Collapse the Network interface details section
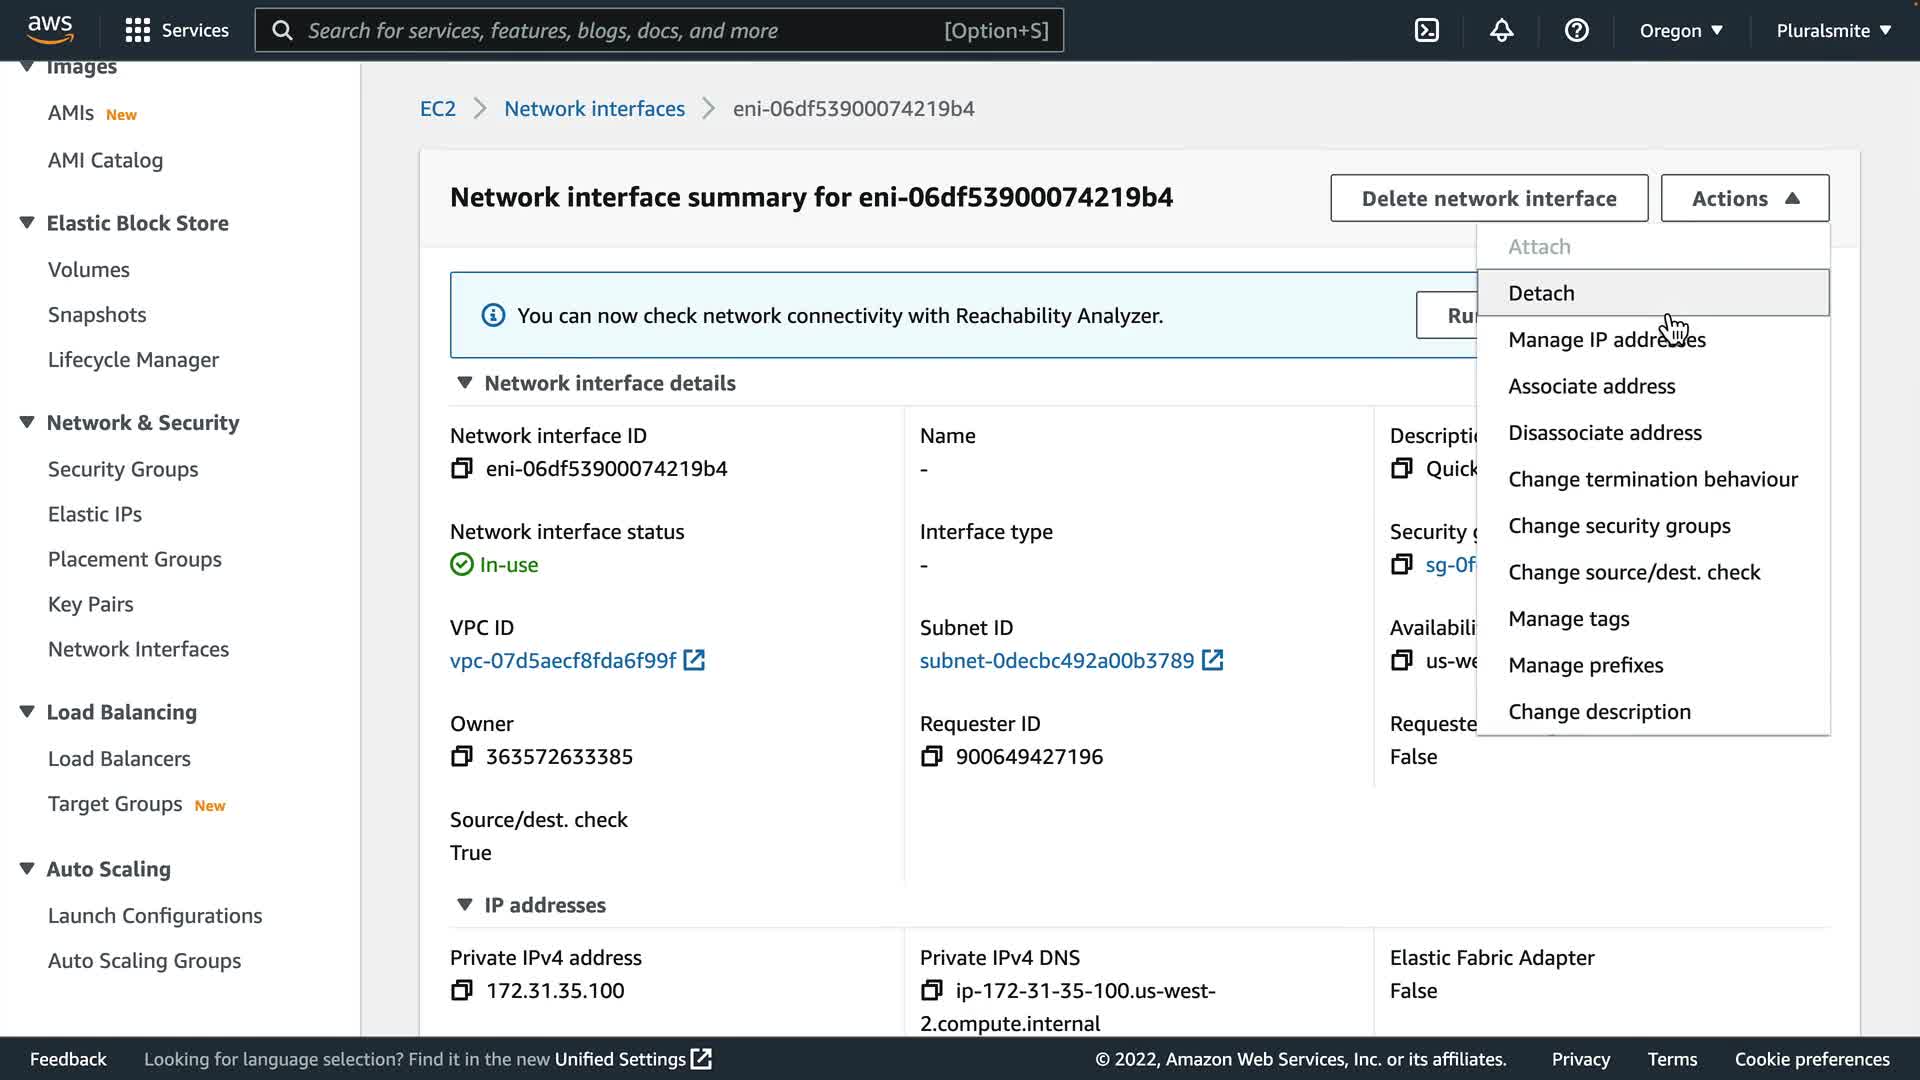 tap(464, 383)
